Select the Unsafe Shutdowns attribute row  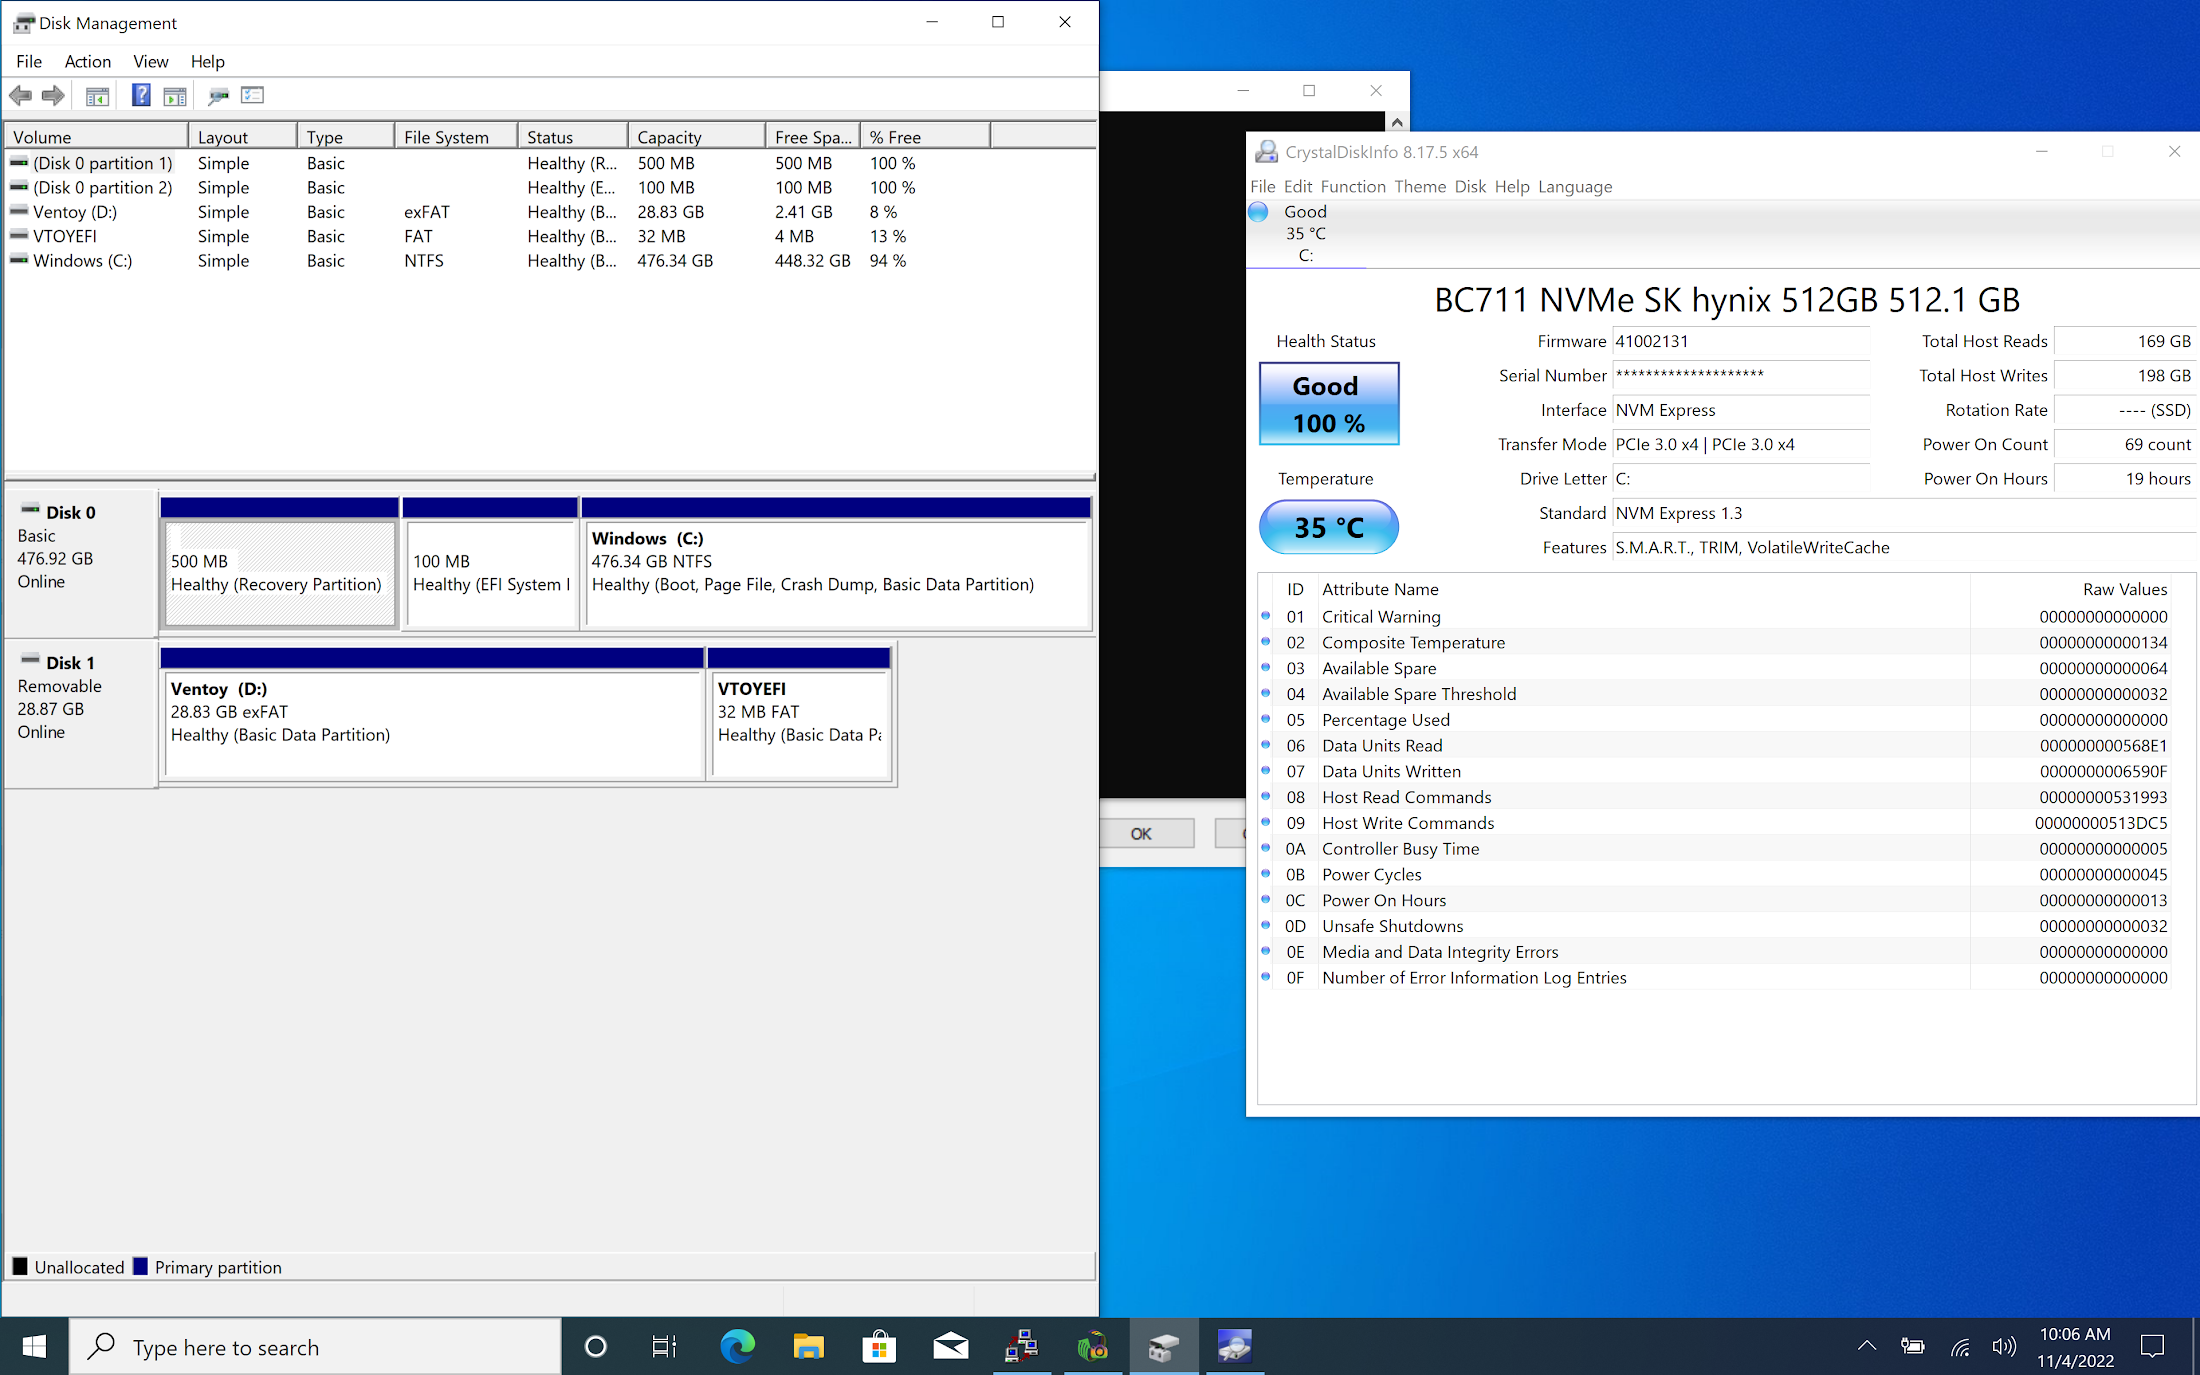(1714, 926)
